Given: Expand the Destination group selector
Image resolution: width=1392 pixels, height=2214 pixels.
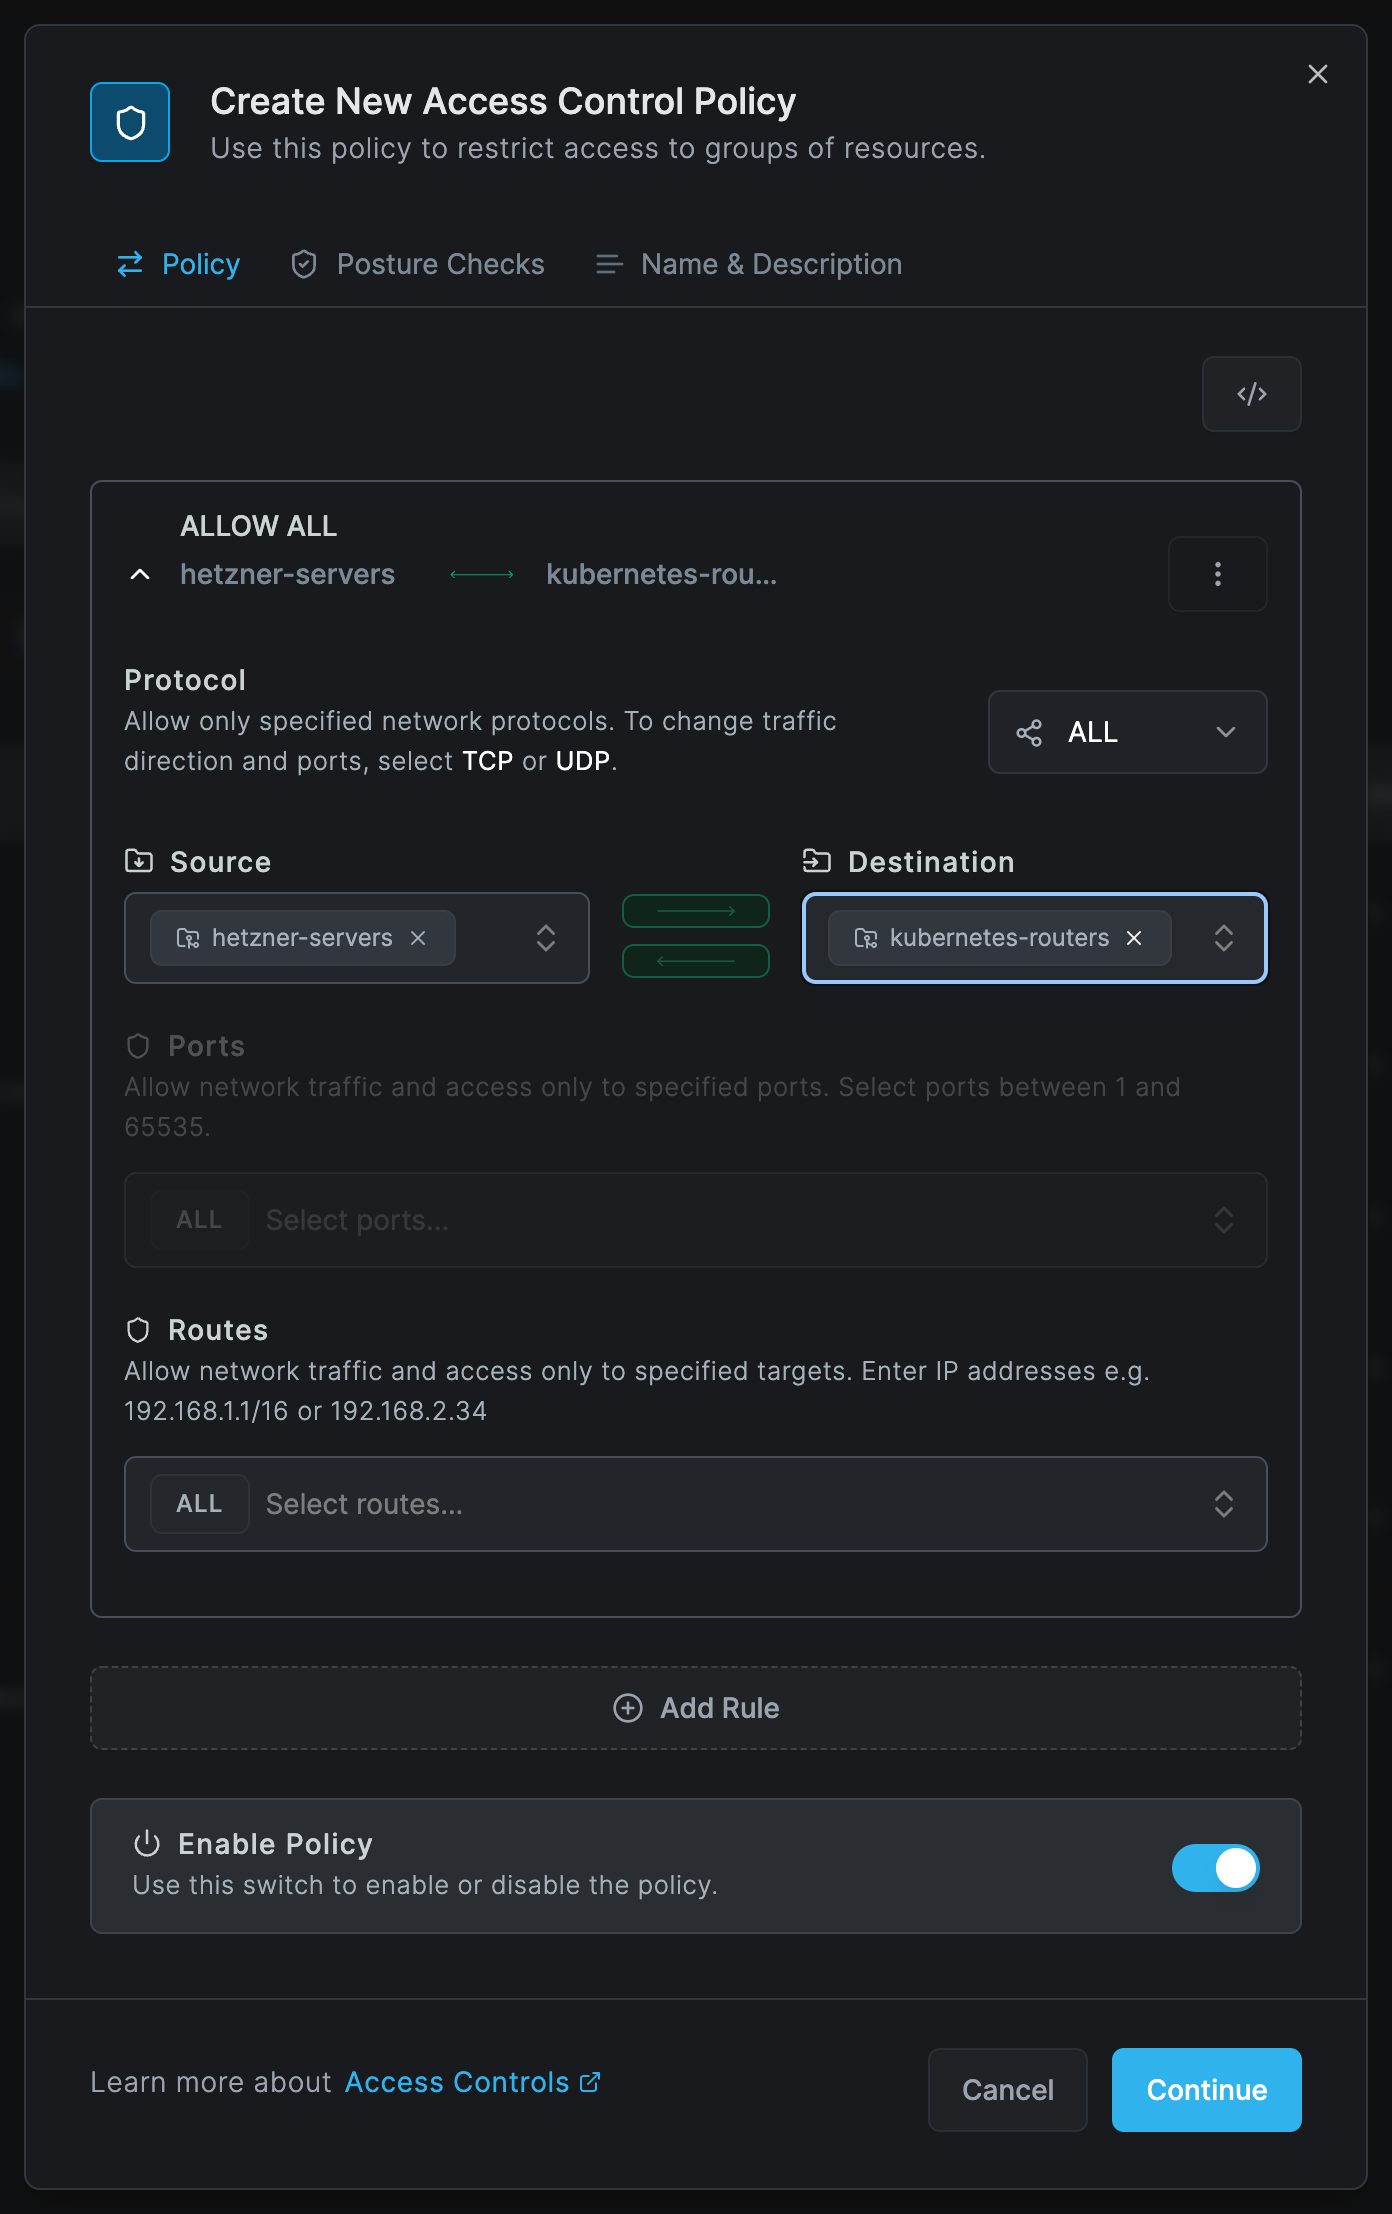Looking at the screenshot, I should tap(1224, 938).
